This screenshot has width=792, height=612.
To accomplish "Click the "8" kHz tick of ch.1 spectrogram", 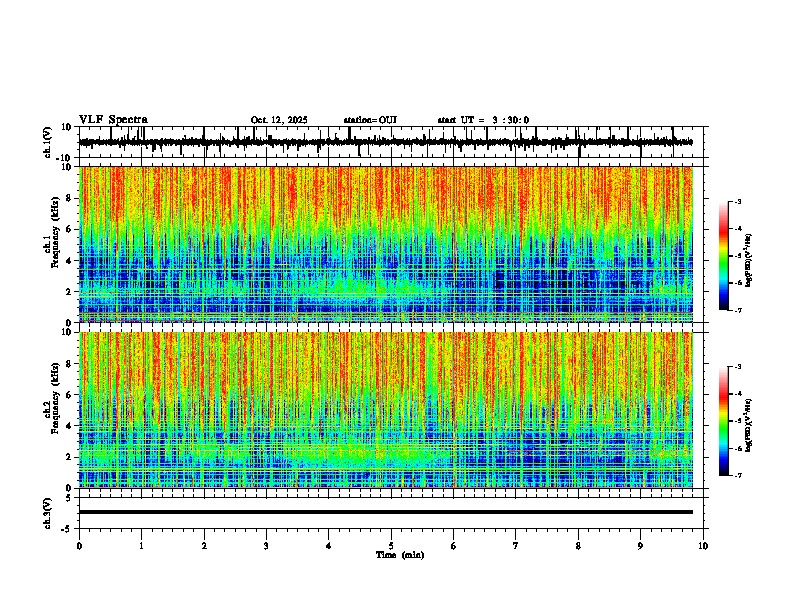I will click(69, 198).
